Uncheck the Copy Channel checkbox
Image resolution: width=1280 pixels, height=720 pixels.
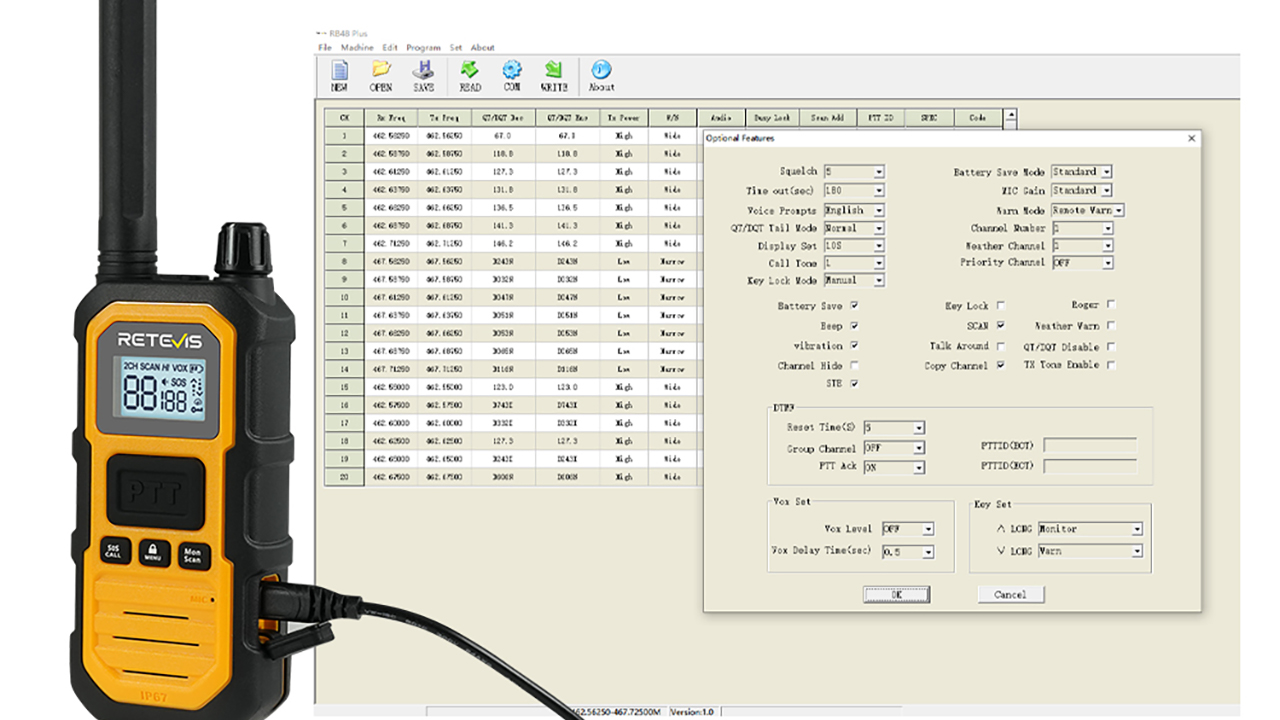click(1000, 365)
